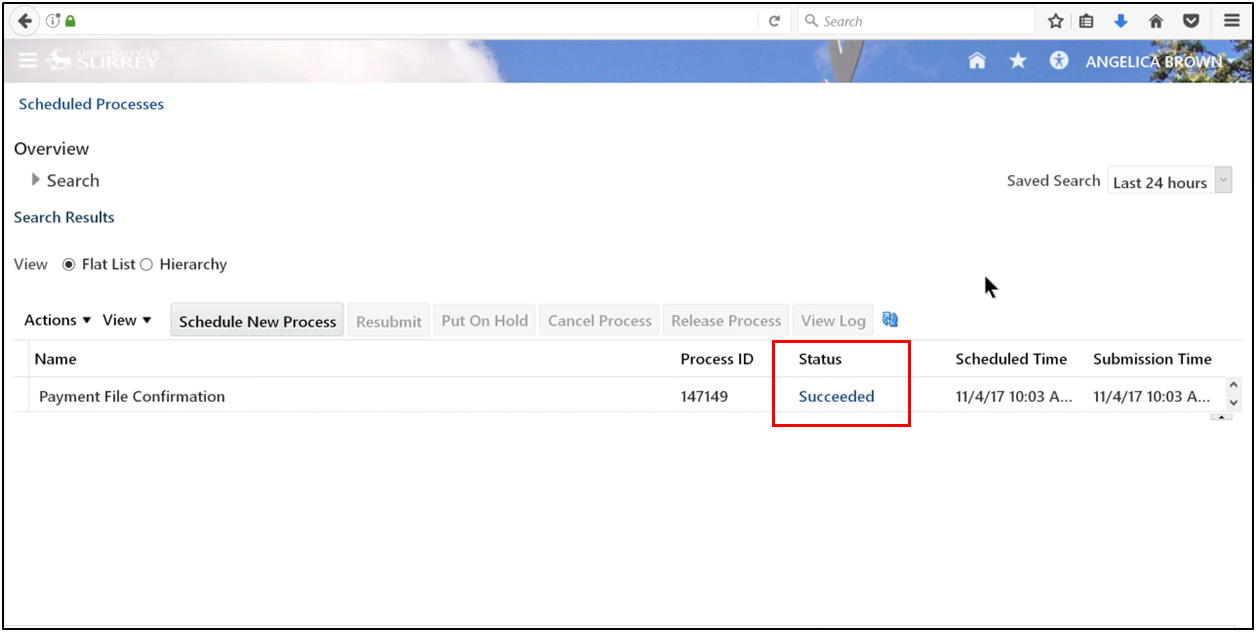Open the Succeeded status link

click(x=836, y=396)
